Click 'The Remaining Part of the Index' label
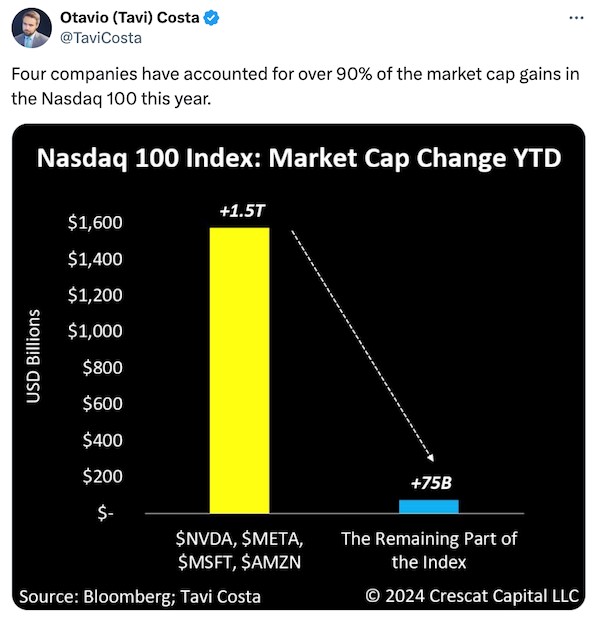 429,550
